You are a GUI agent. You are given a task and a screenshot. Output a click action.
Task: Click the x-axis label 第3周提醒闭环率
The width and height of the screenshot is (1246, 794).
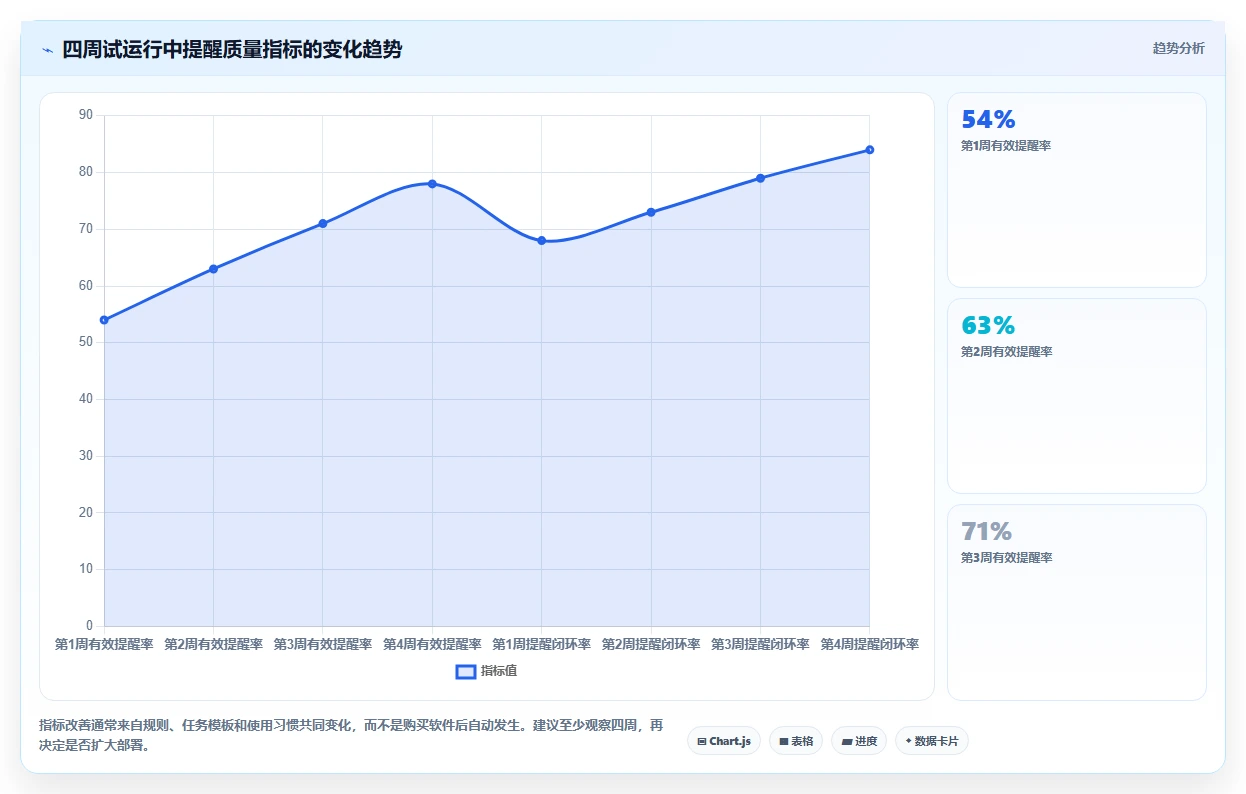point(760,645)
